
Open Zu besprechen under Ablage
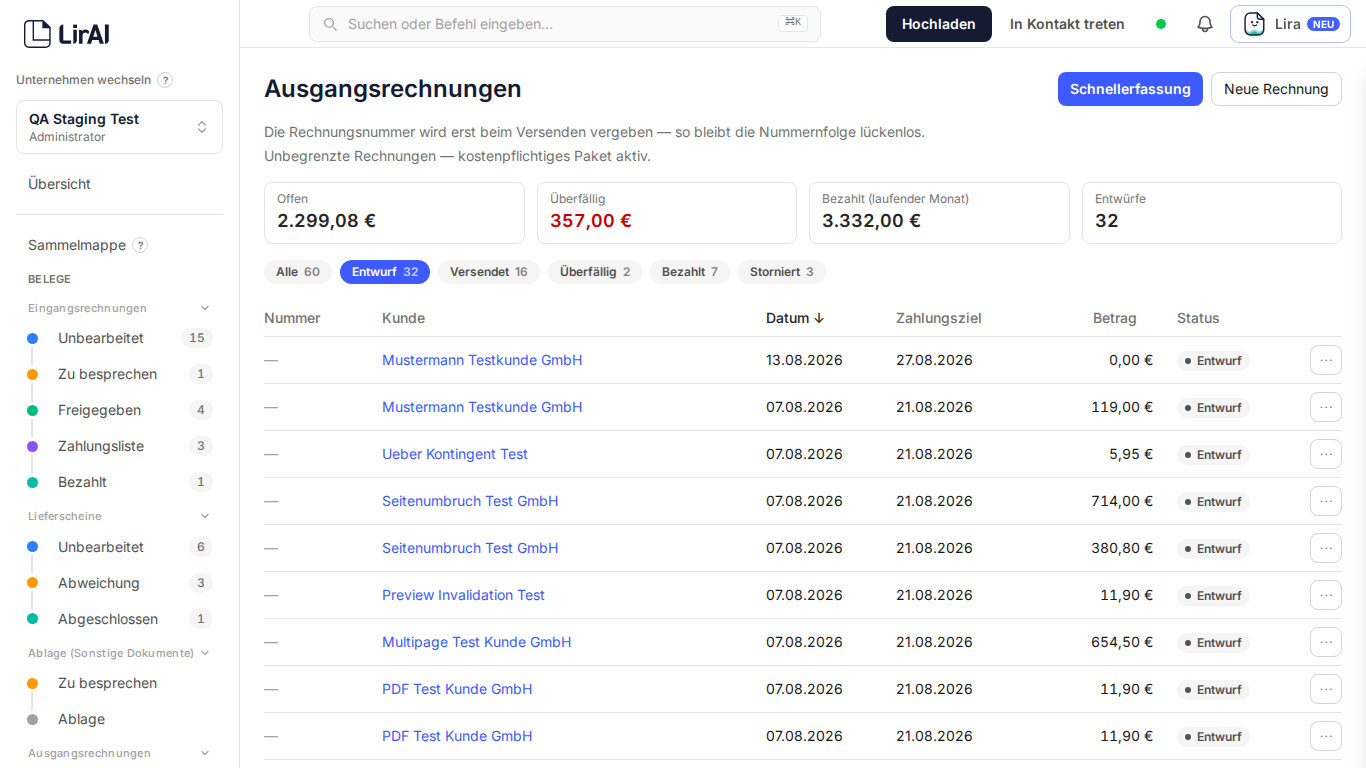point(119,683)
